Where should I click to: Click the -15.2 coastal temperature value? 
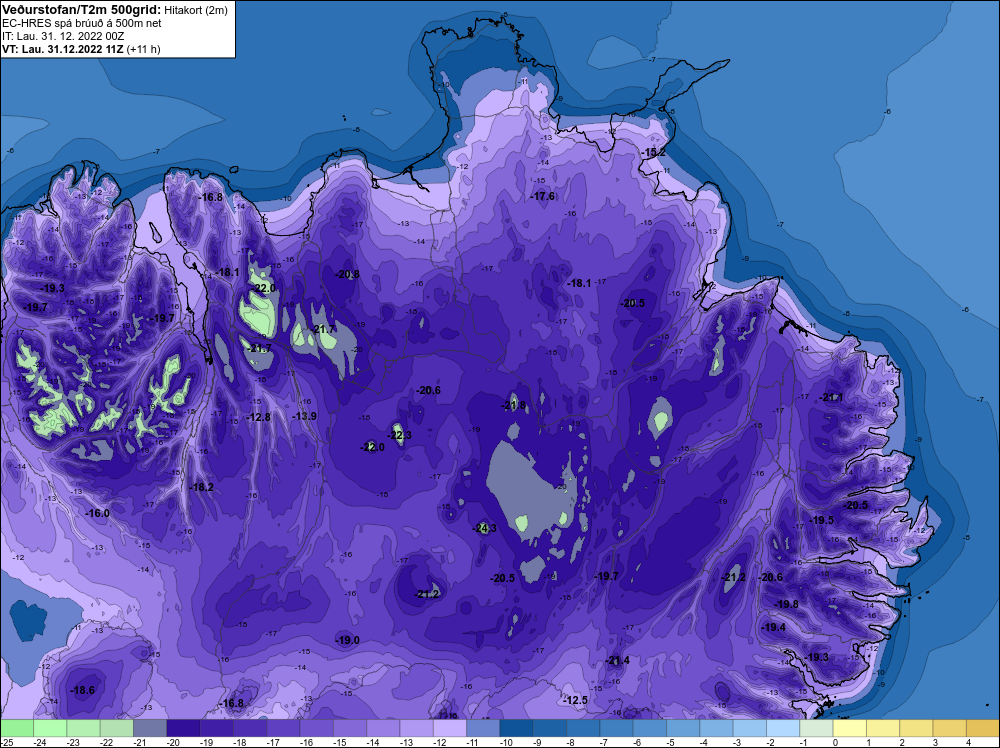(x=653, y=152)
